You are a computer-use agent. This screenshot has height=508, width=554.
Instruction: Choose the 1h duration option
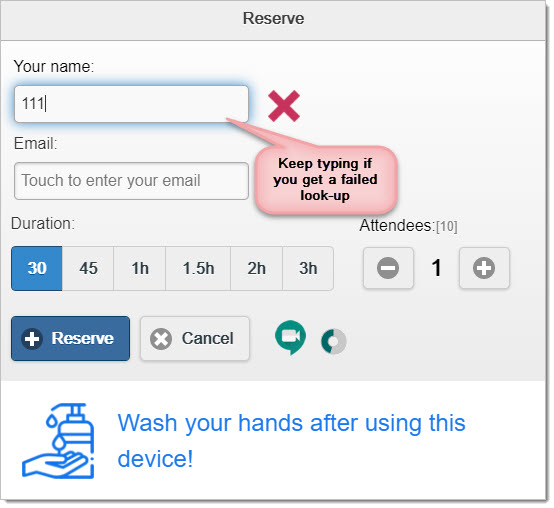coord(140,268)
